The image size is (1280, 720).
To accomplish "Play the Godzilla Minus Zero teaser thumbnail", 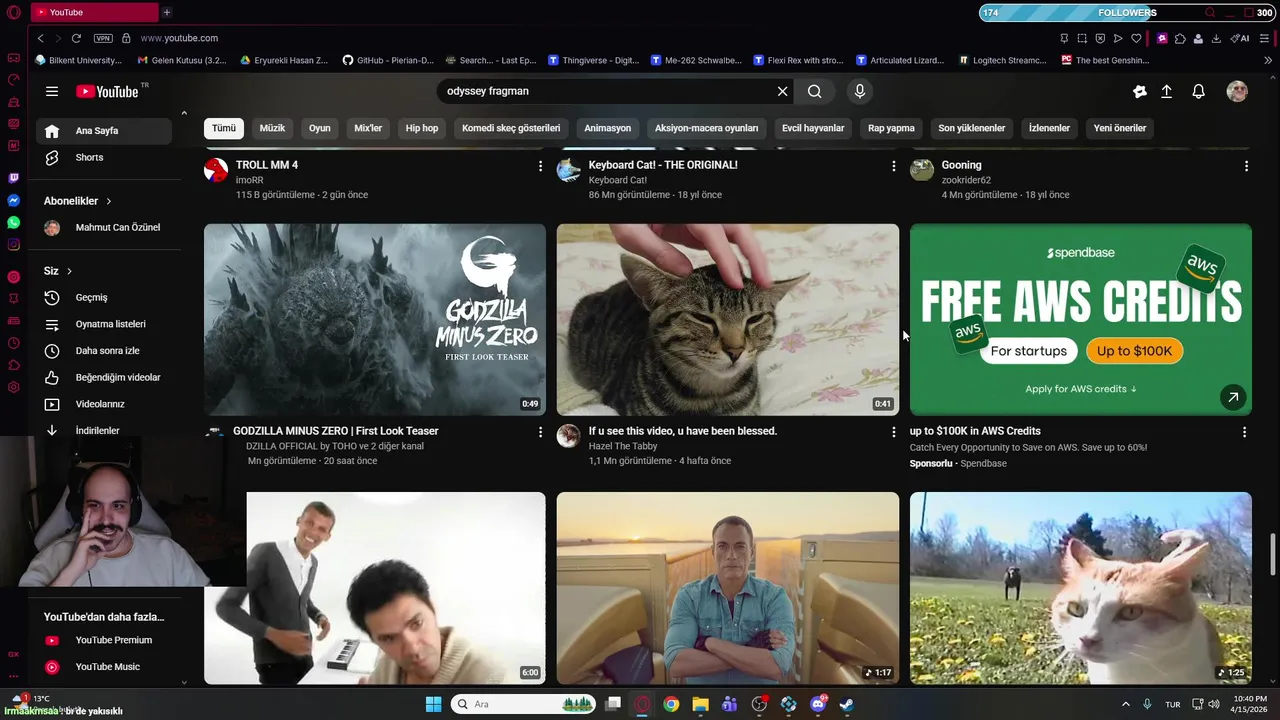I will click(x=375, y=319).
